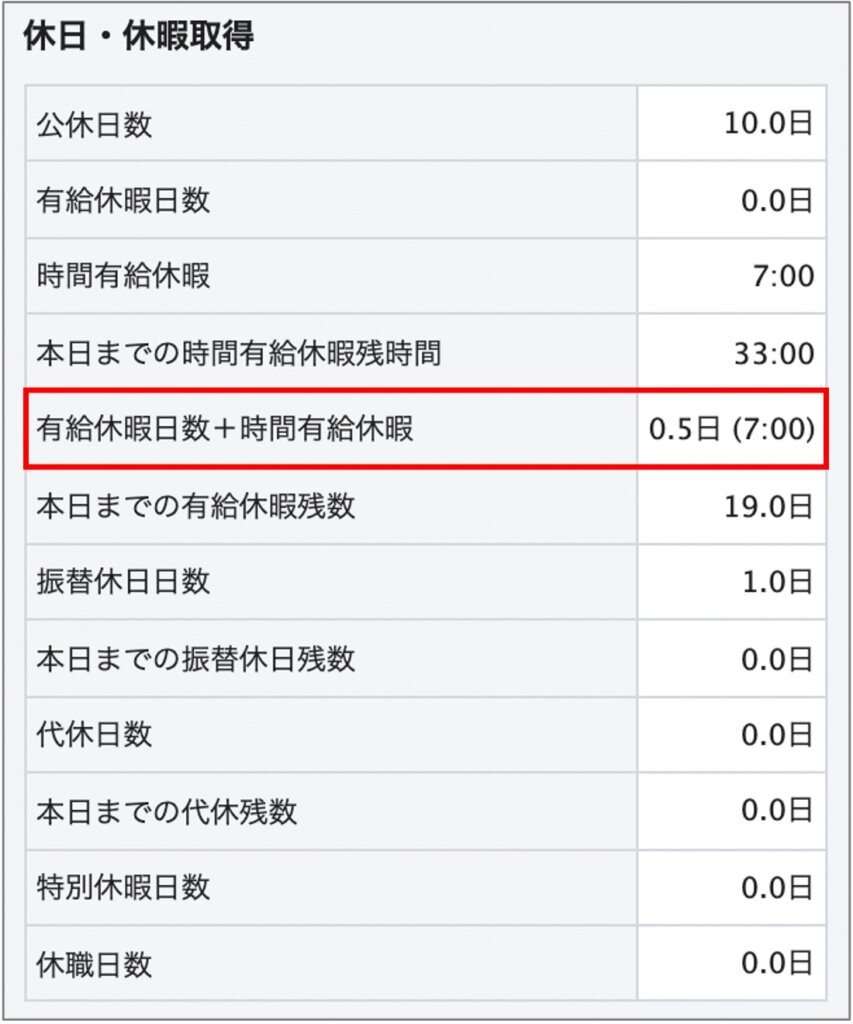Select the 本日までの振替休日残数 label
The height and width of the screenshot is (1024, 853).
pos(195,659)
